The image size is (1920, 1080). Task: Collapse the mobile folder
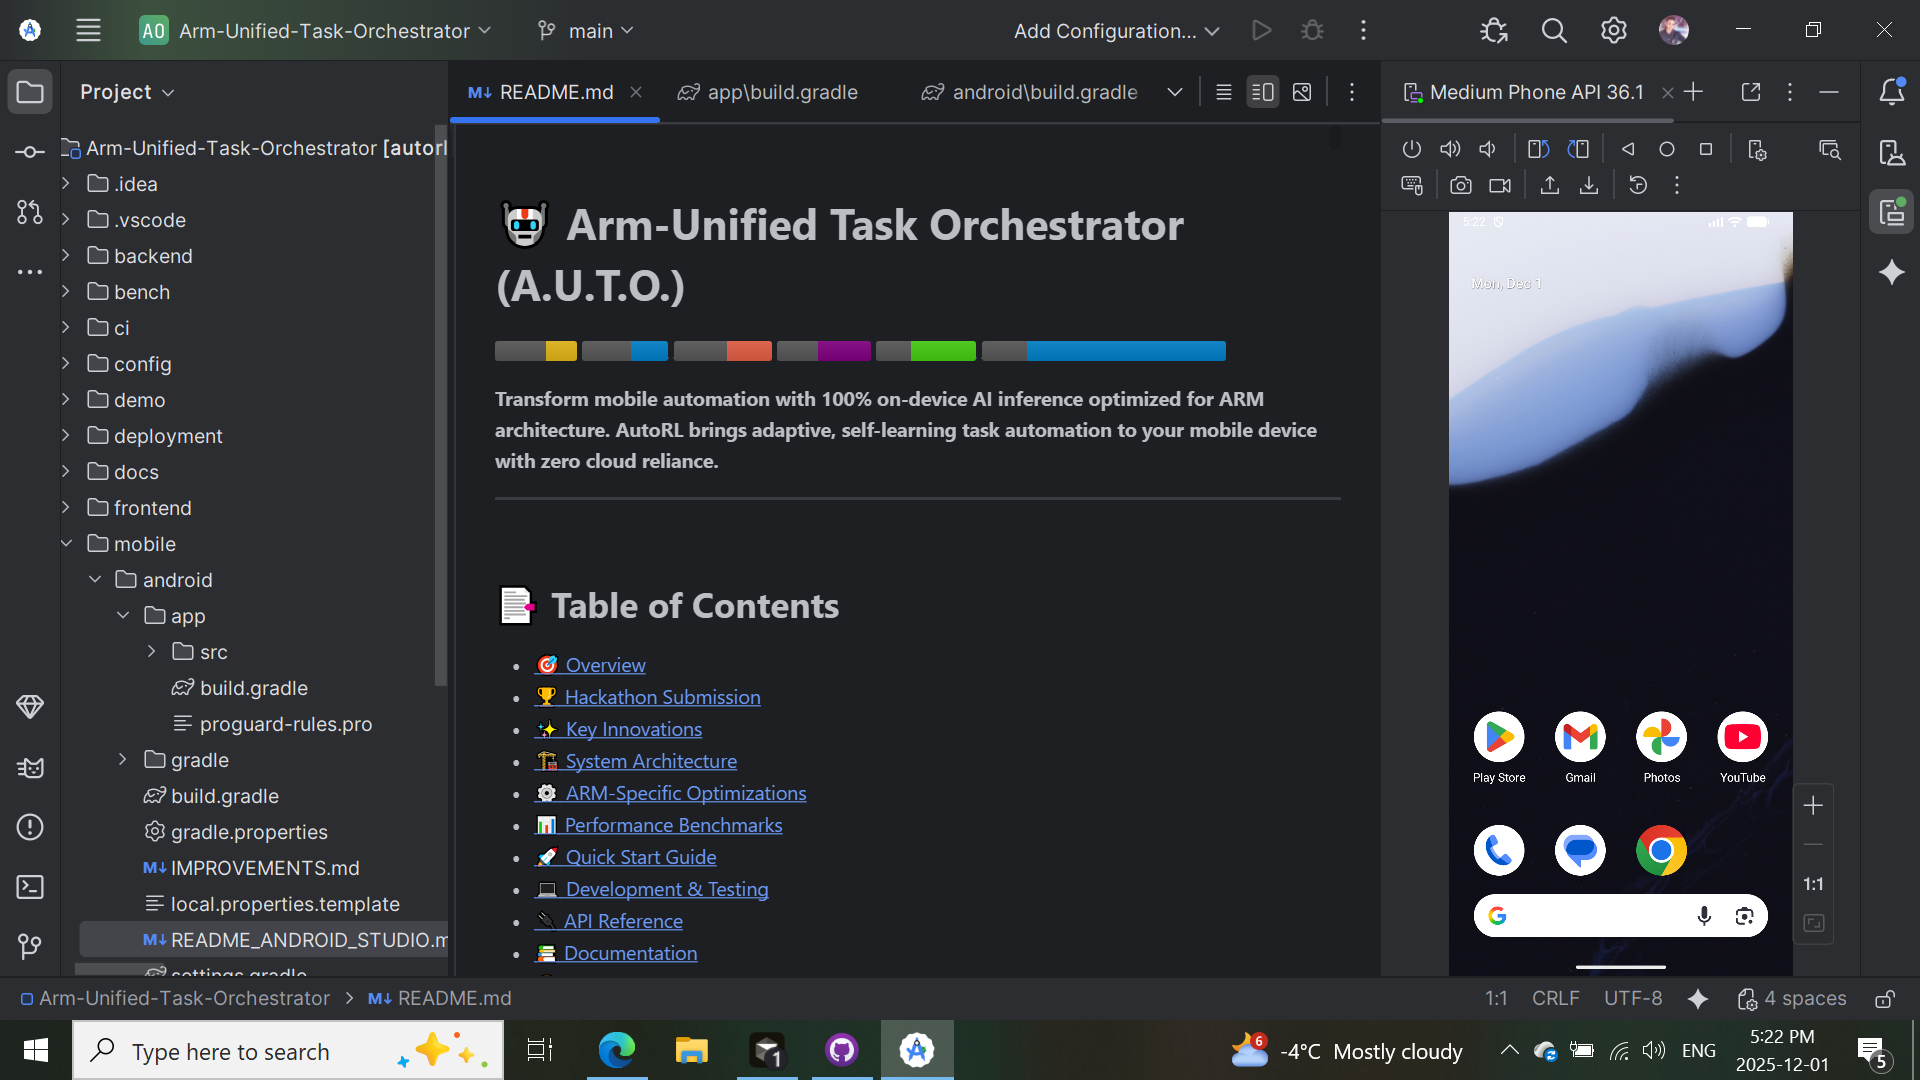pyautogui.click(x=66, y=544)
